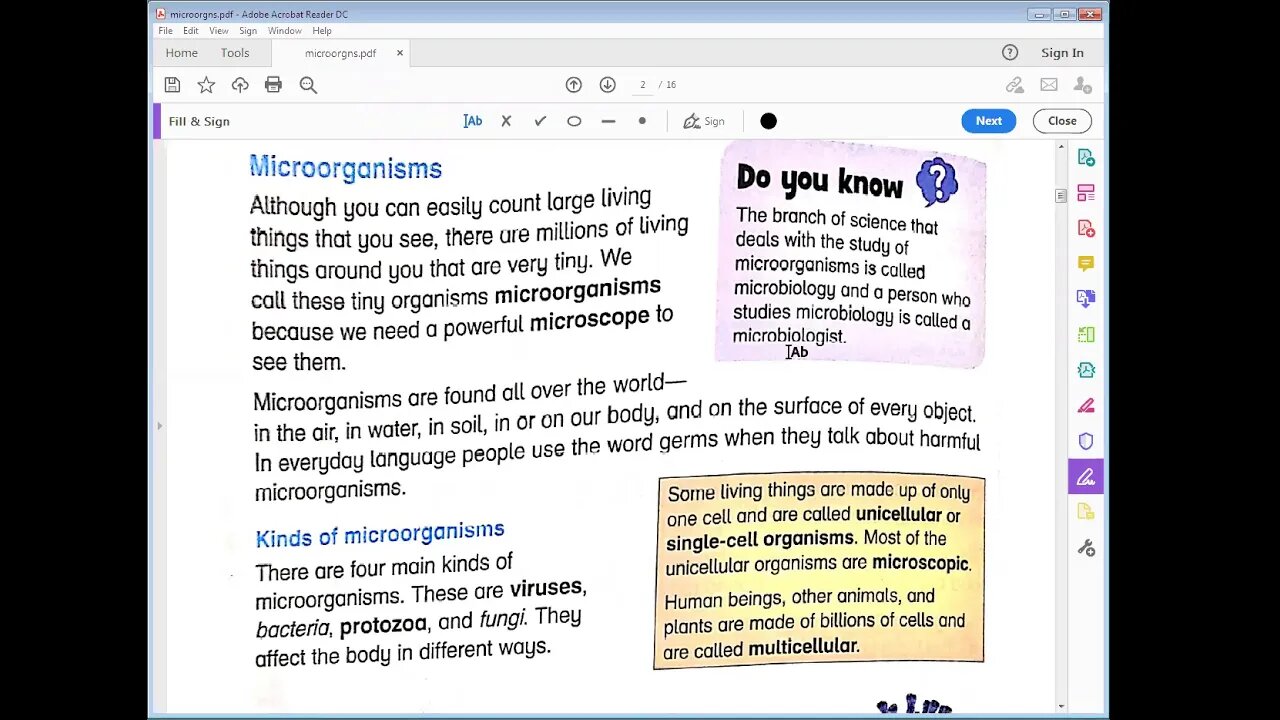1280x720 pixels.
Task: Go to previous page arrow
Action: pos(573,85)
